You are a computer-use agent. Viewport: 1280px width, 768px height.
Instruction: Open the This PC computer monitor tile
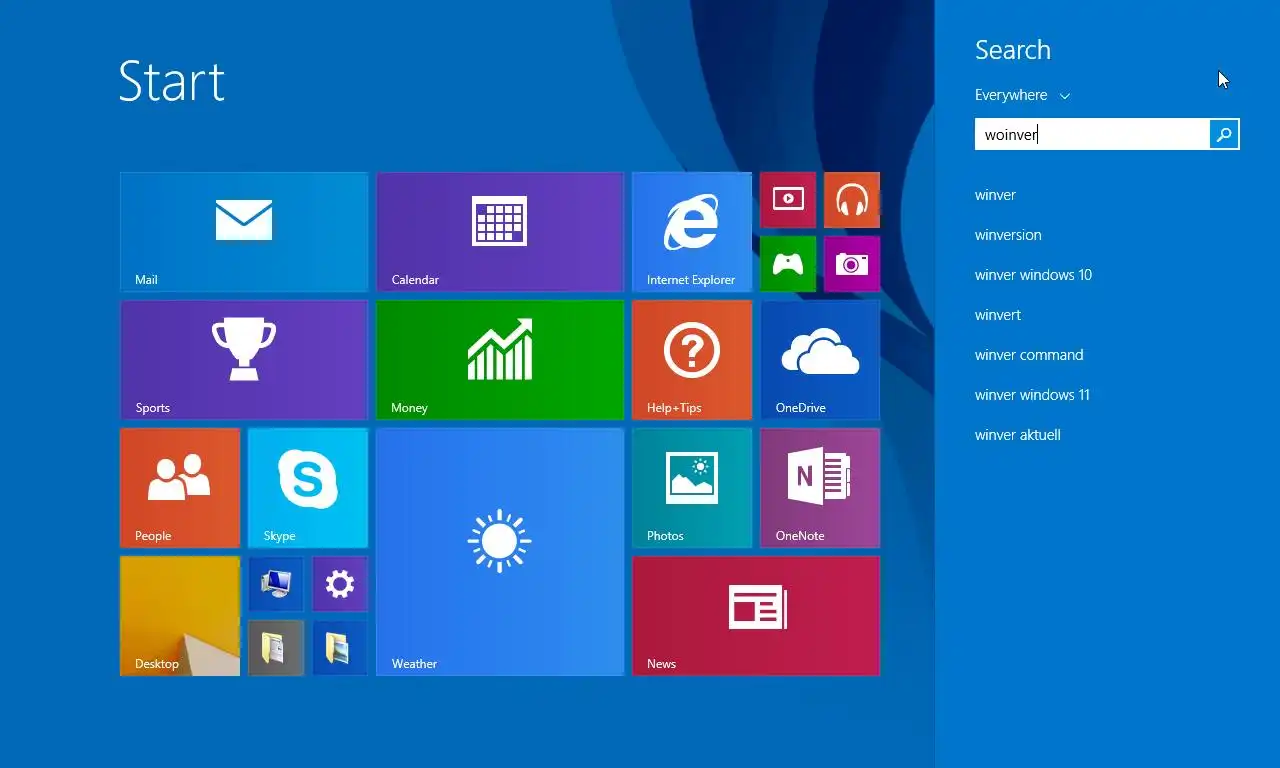276,584
